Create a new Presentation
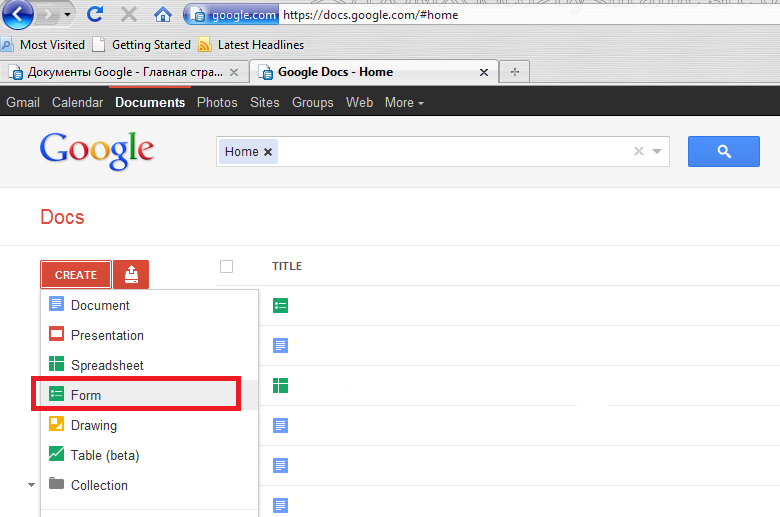780x517 pixels. click(x=149, y=335)
